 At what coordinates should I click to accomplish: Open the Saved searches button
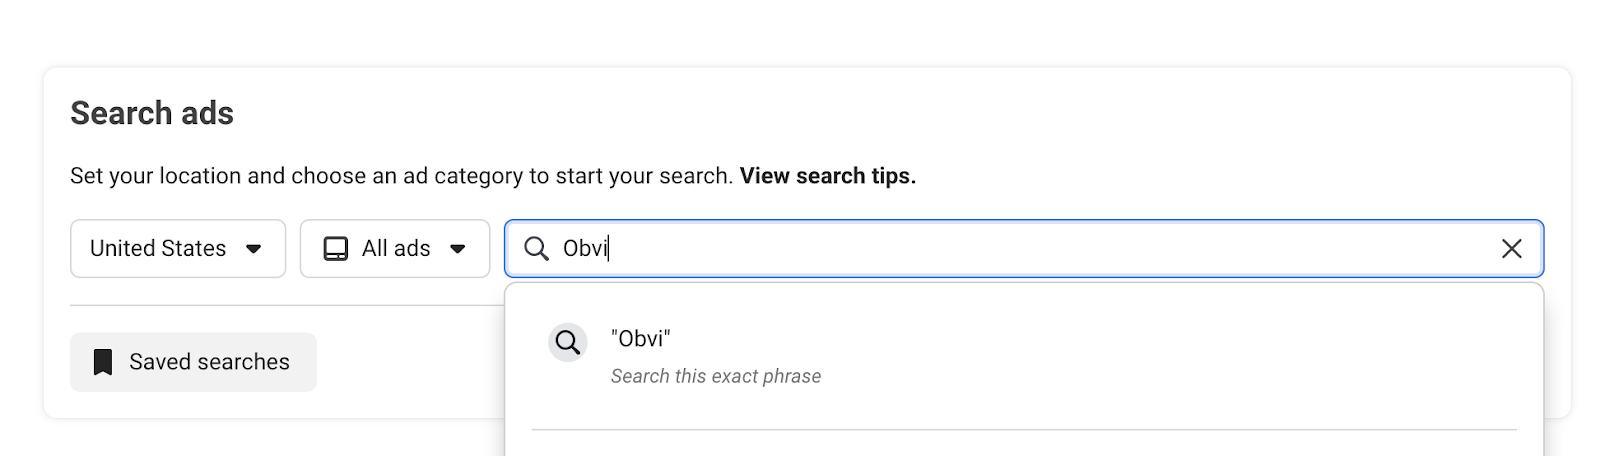pyautogui.click(x=193, y=362)
